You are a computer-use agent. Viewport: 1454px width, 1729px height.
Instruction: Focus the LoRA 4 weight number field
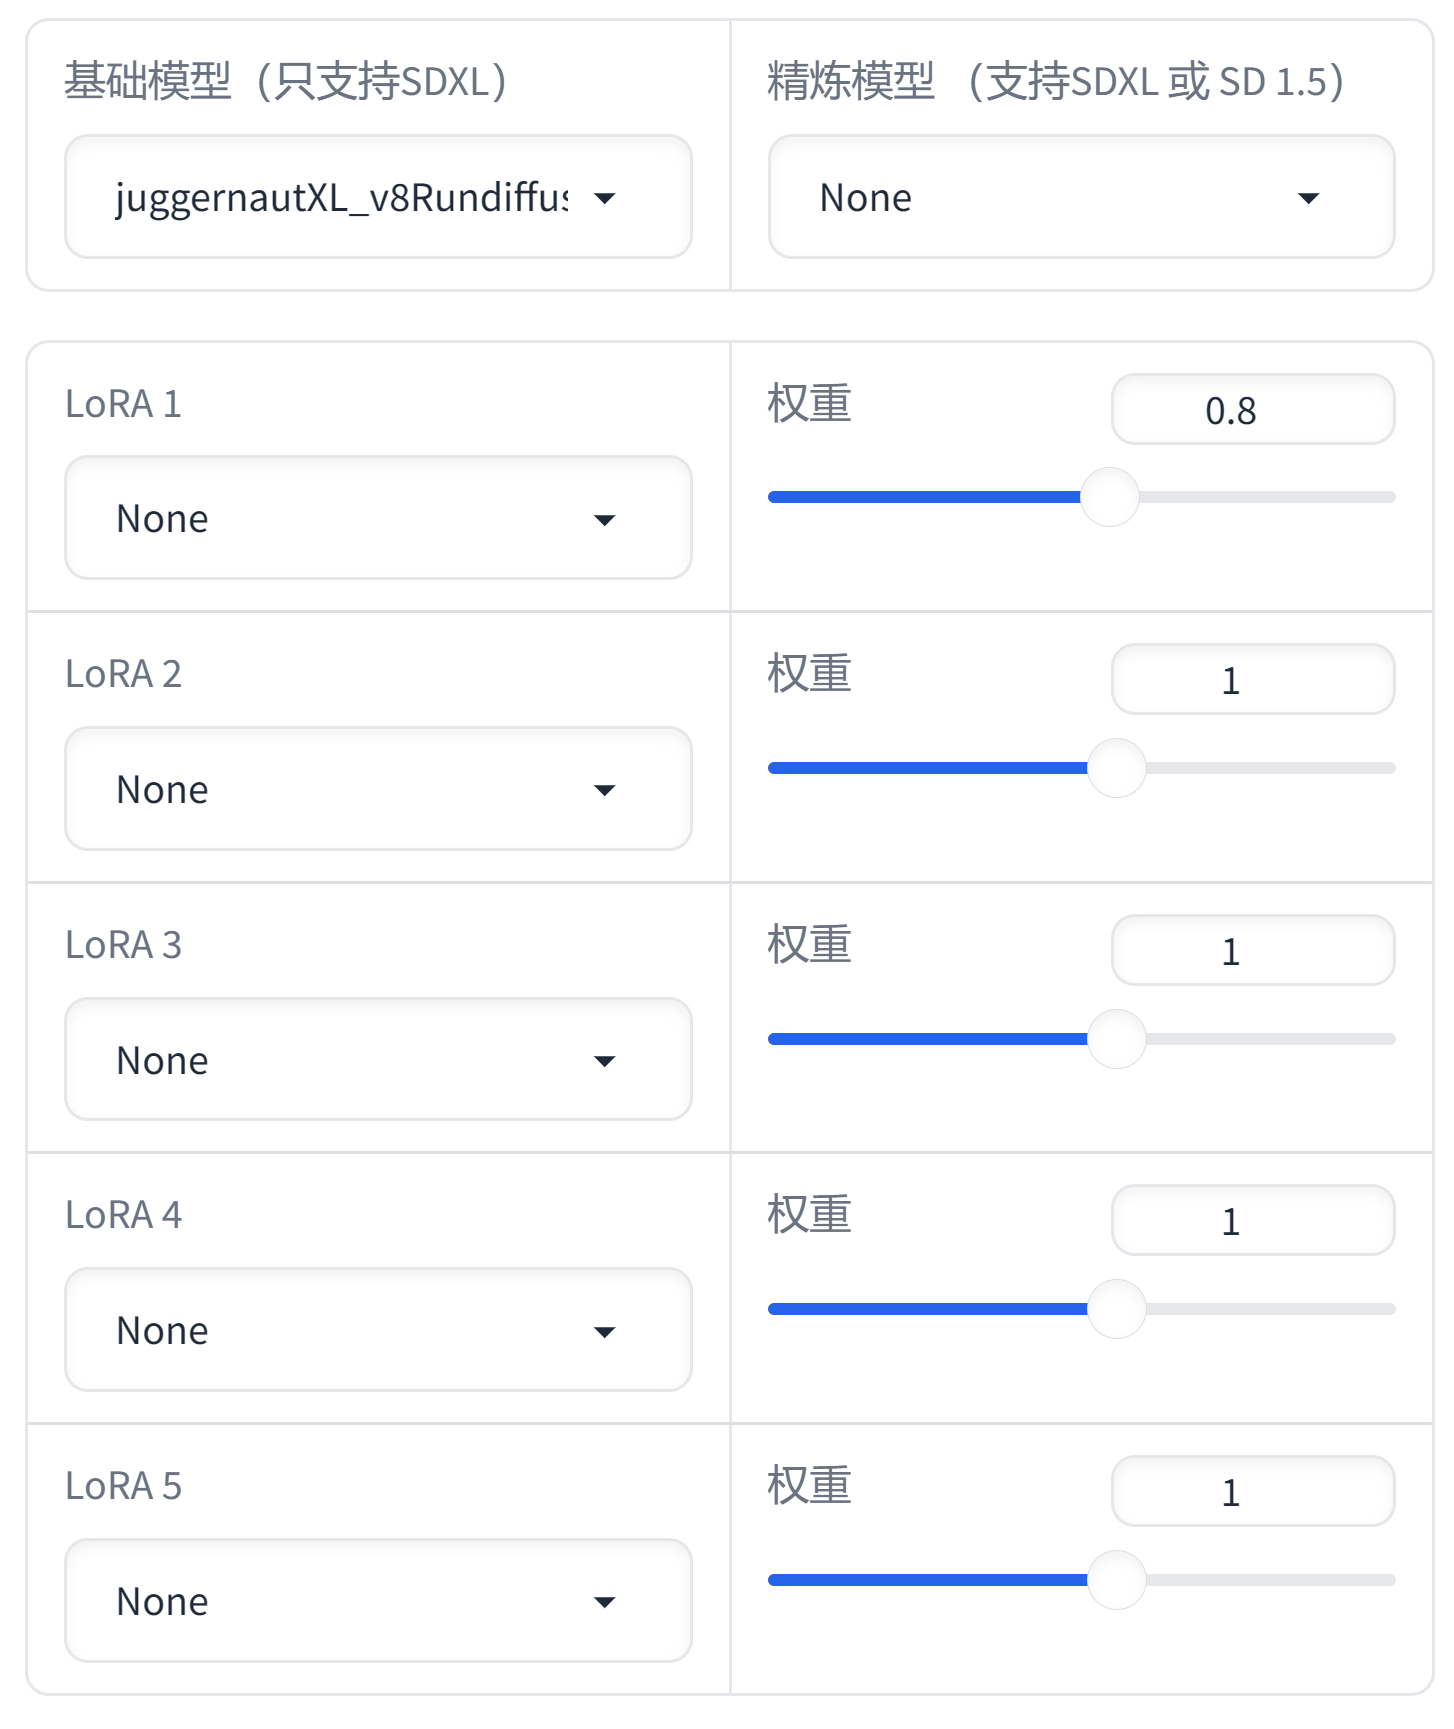coord(1252,1221)
